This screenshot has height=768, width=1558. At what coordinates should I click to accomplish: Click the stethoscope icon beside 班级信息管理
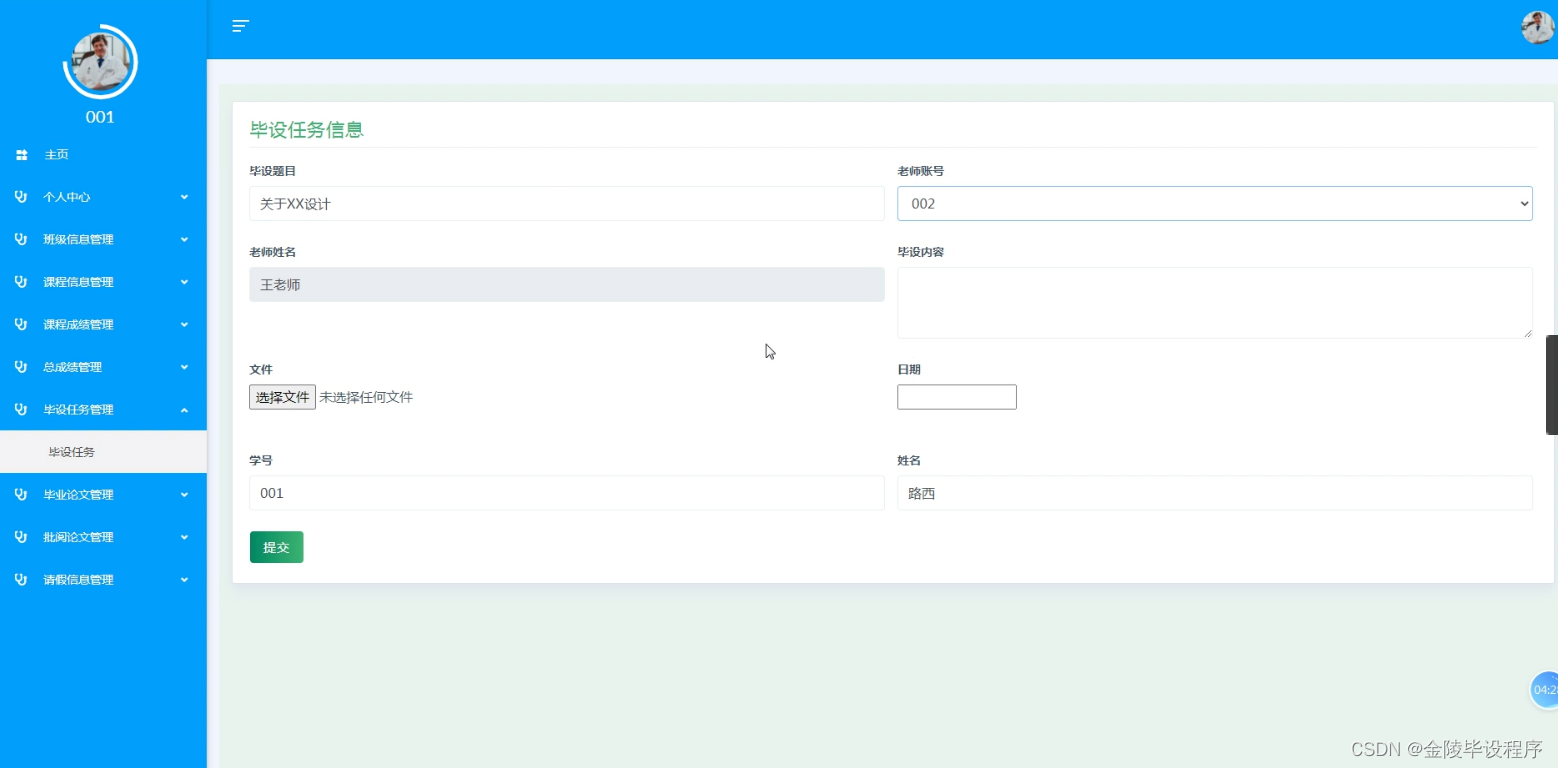[x=21, y=240]
